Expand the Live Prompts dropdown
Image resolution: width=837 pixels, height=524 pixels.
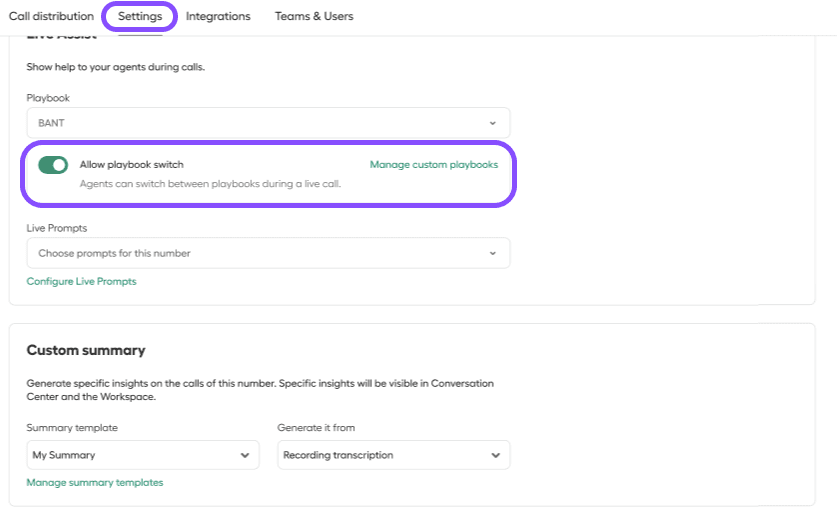pyautogui.click(x=267, y=253)
